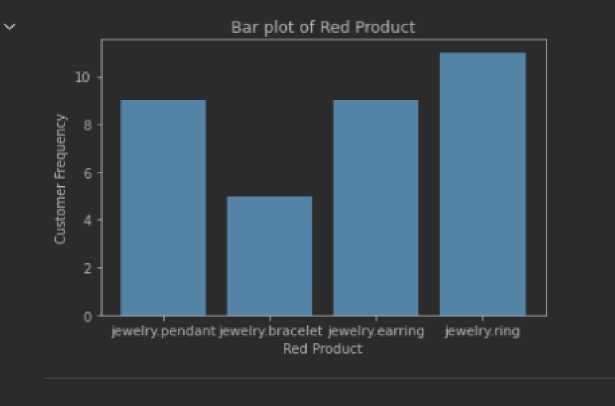
Task: Click the y-axis tick label 0
Action: [88, 316]
